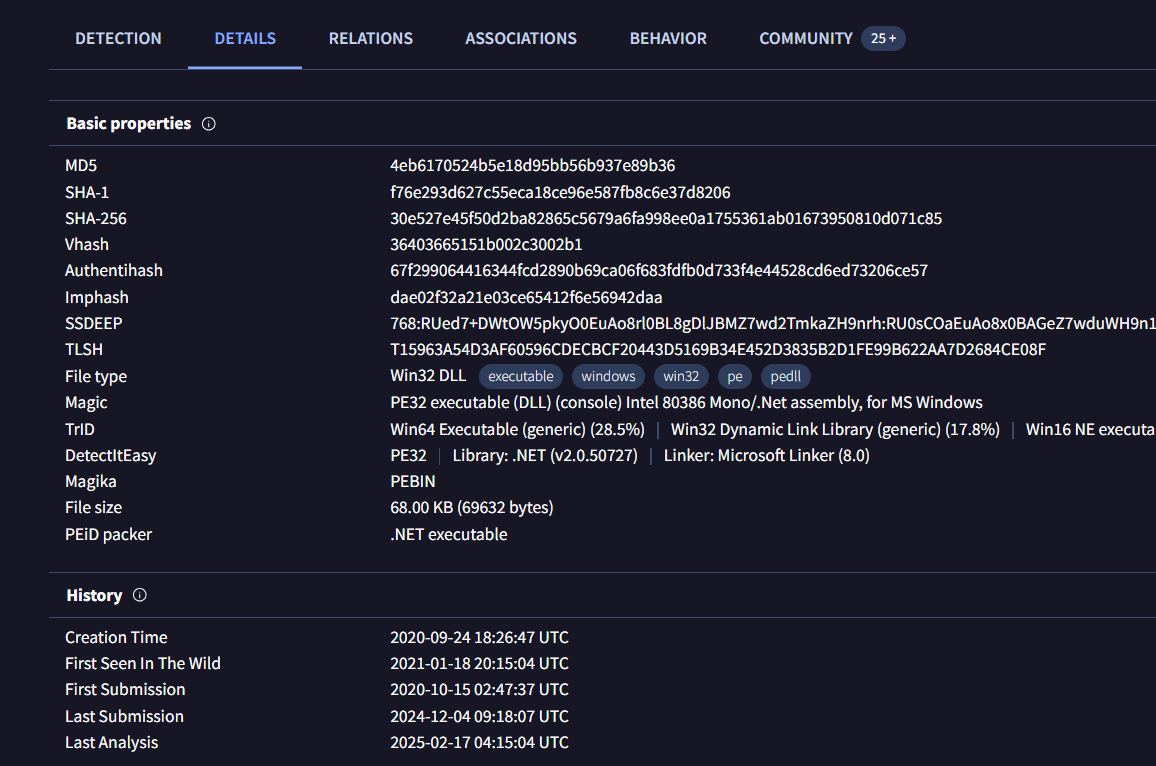1156x766 pixels.
Task: Click First Seen In The Wild 2021-01-18 date
Action: point(479,664)
